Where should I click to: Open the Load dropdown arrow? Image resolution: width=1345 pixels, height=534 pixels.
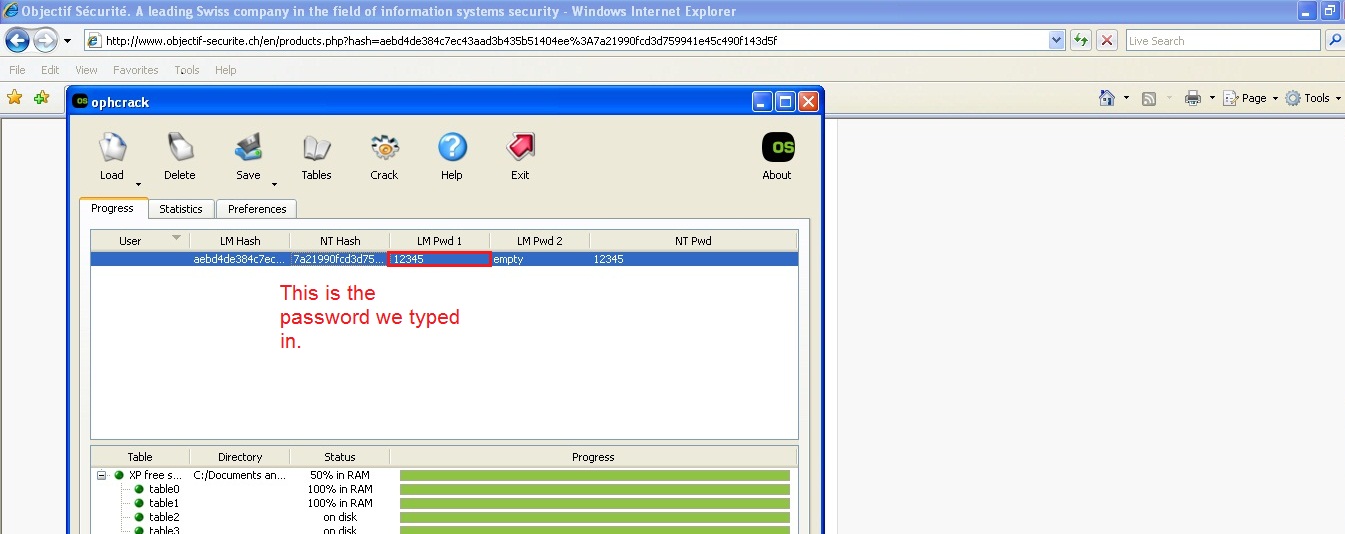point(138,184)
